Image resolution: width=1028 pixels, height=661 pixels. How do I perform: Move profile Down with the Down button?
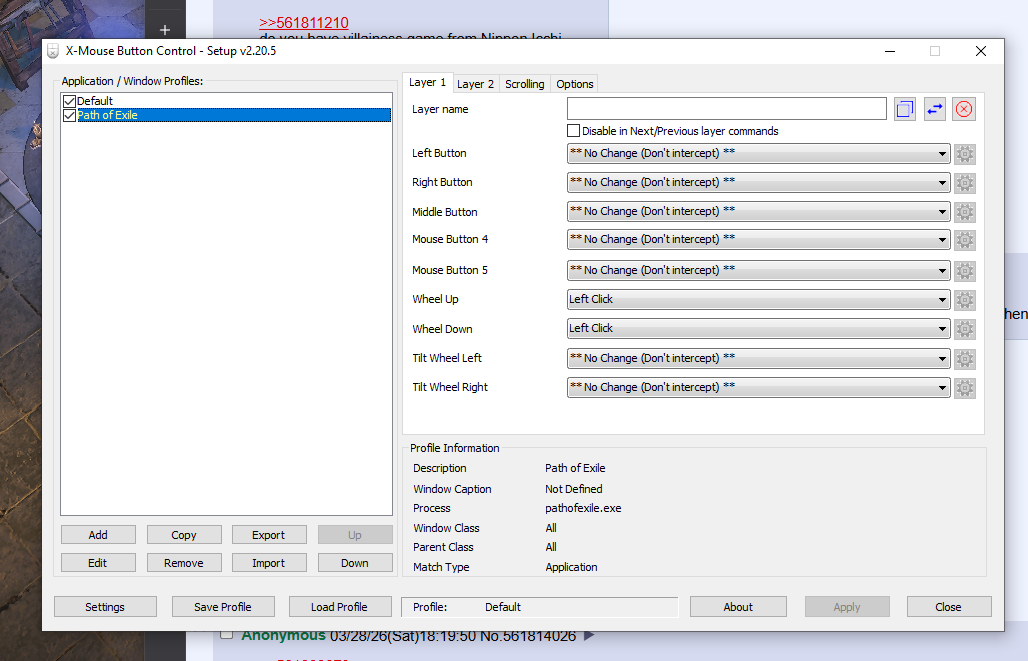[355, 563]
